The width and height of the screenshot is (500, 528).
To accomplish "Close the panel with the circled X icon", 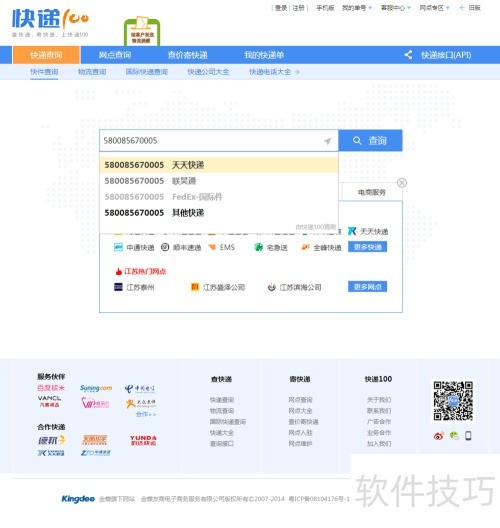I will pyautogui.click(x=402, y=183).
